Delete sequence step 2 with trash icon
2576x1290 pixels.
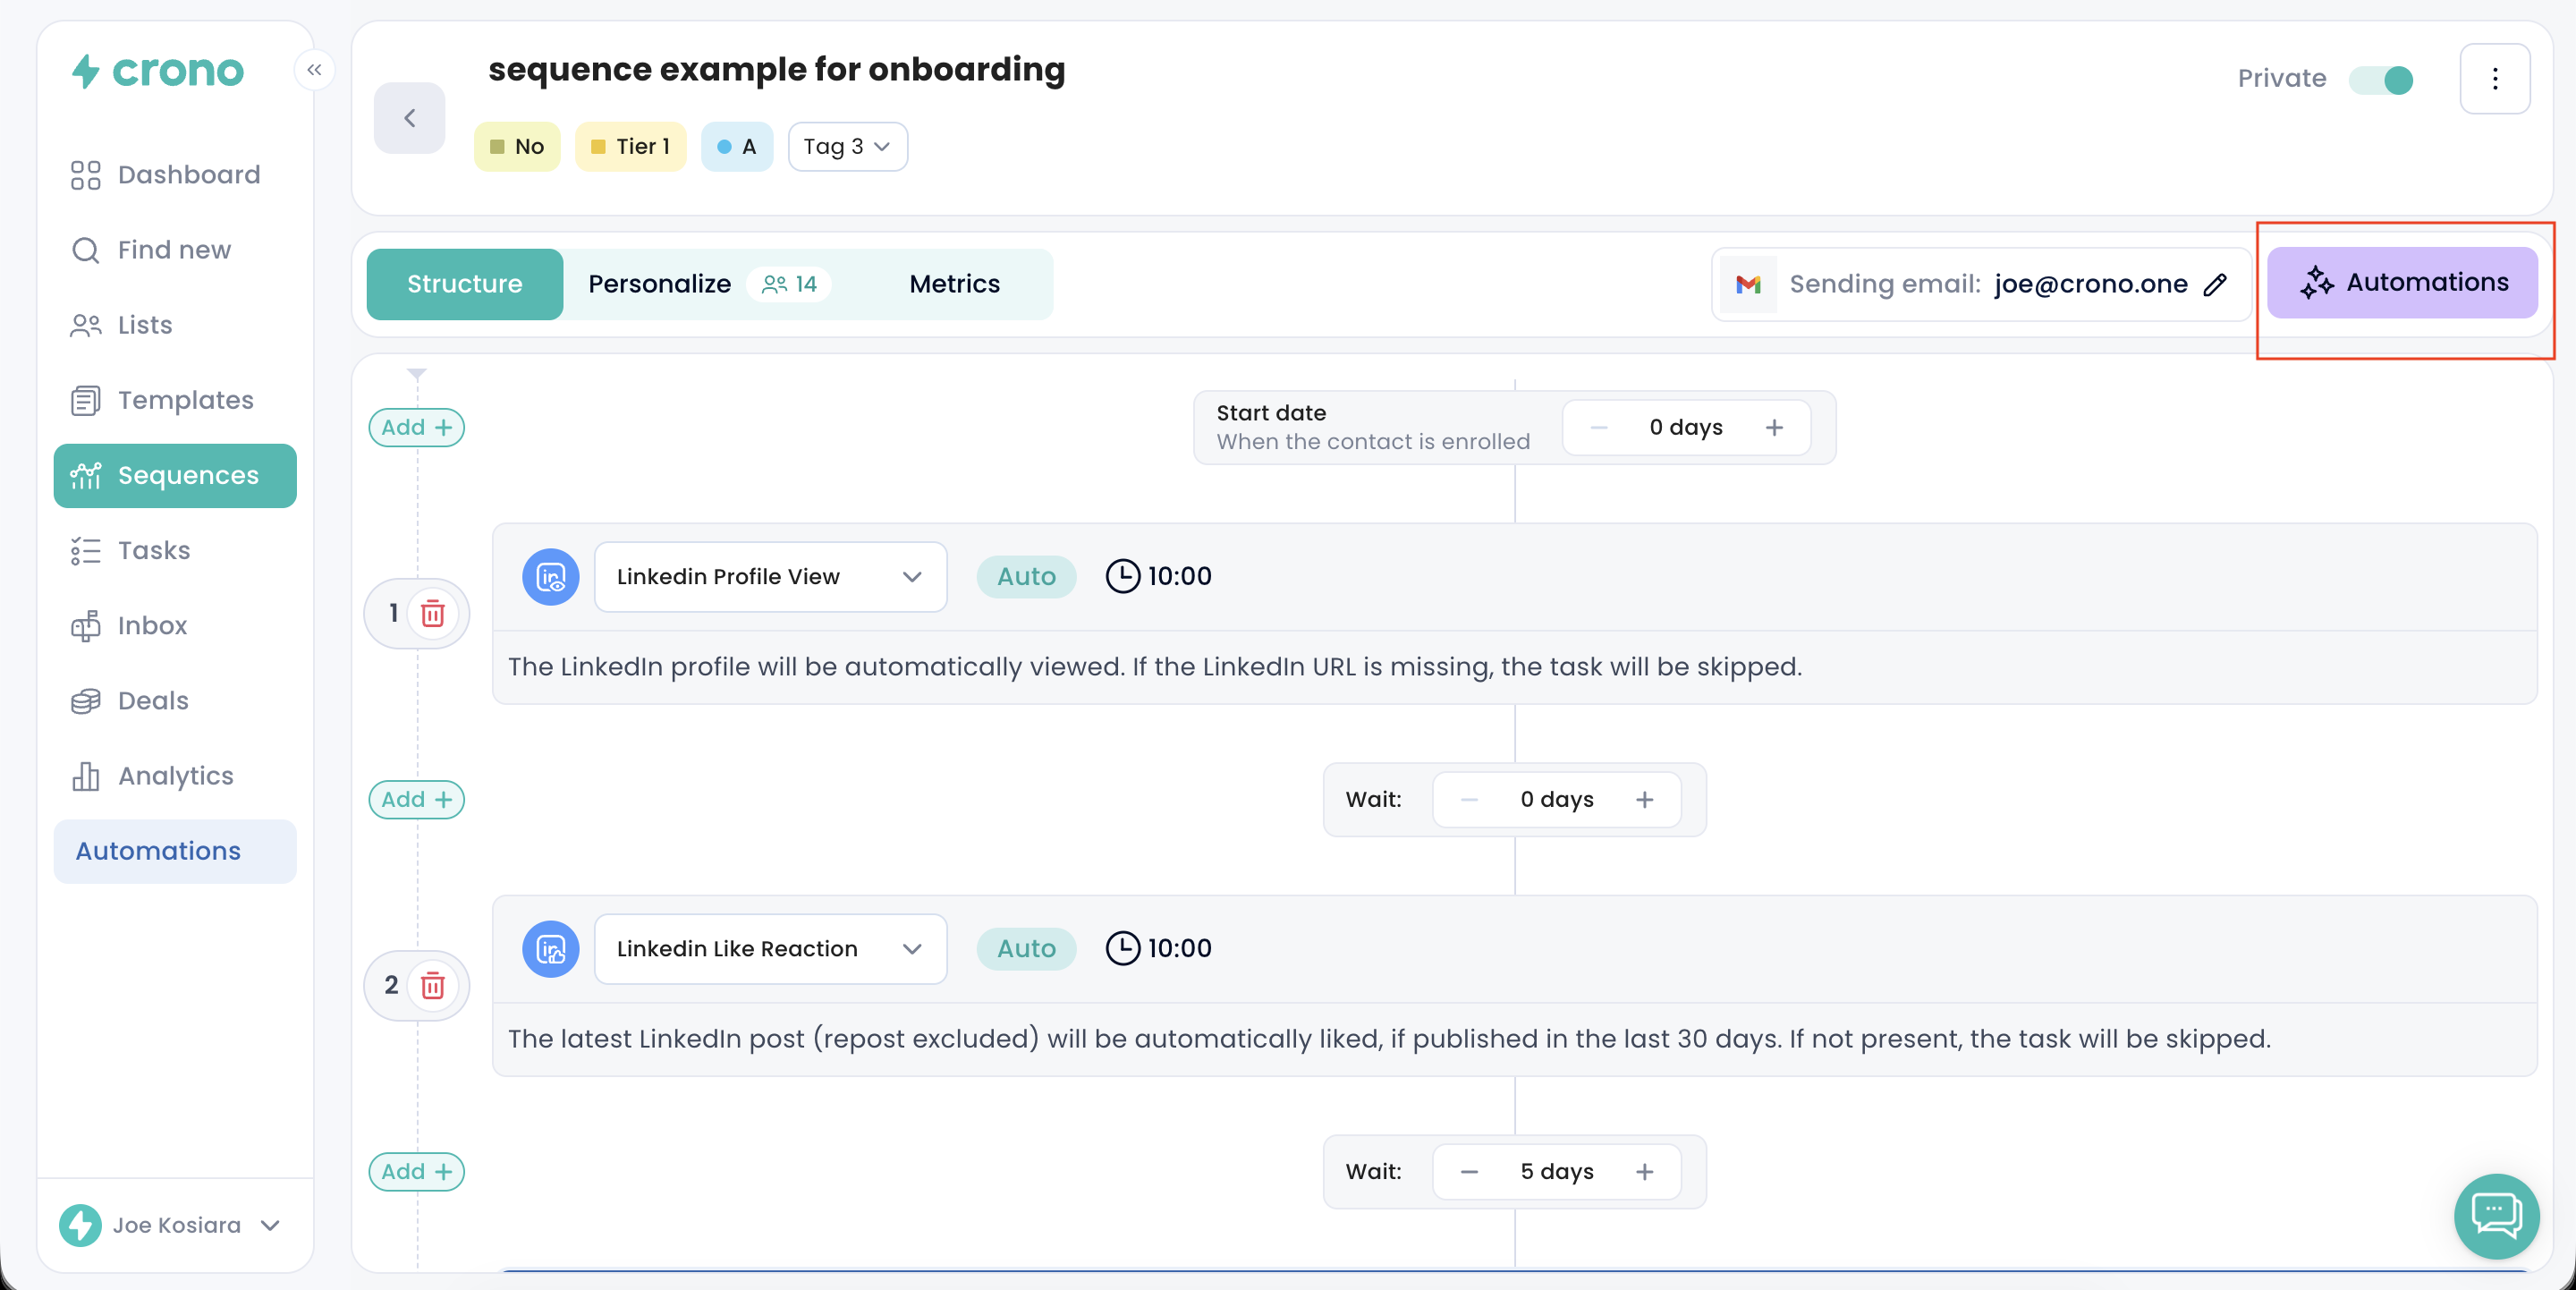pyautogui.click(x=432, y=985)
